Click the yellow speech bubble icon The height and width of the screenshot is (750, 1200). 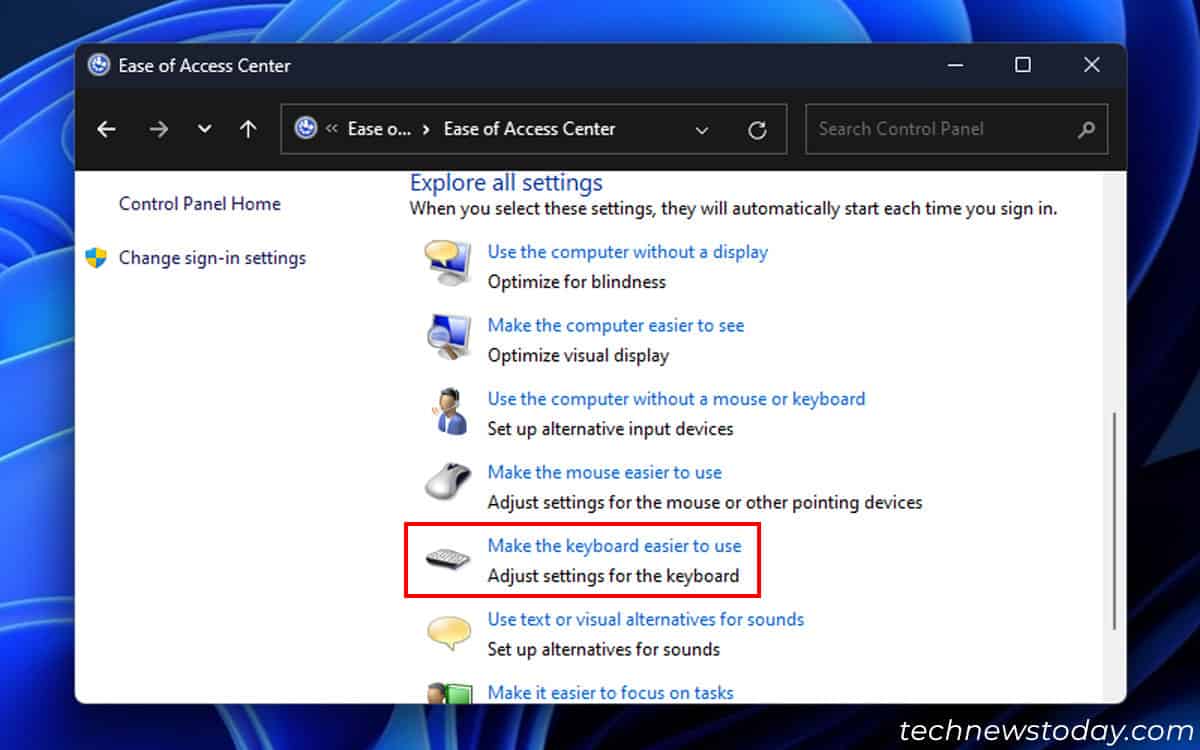(x=447, y=632)
